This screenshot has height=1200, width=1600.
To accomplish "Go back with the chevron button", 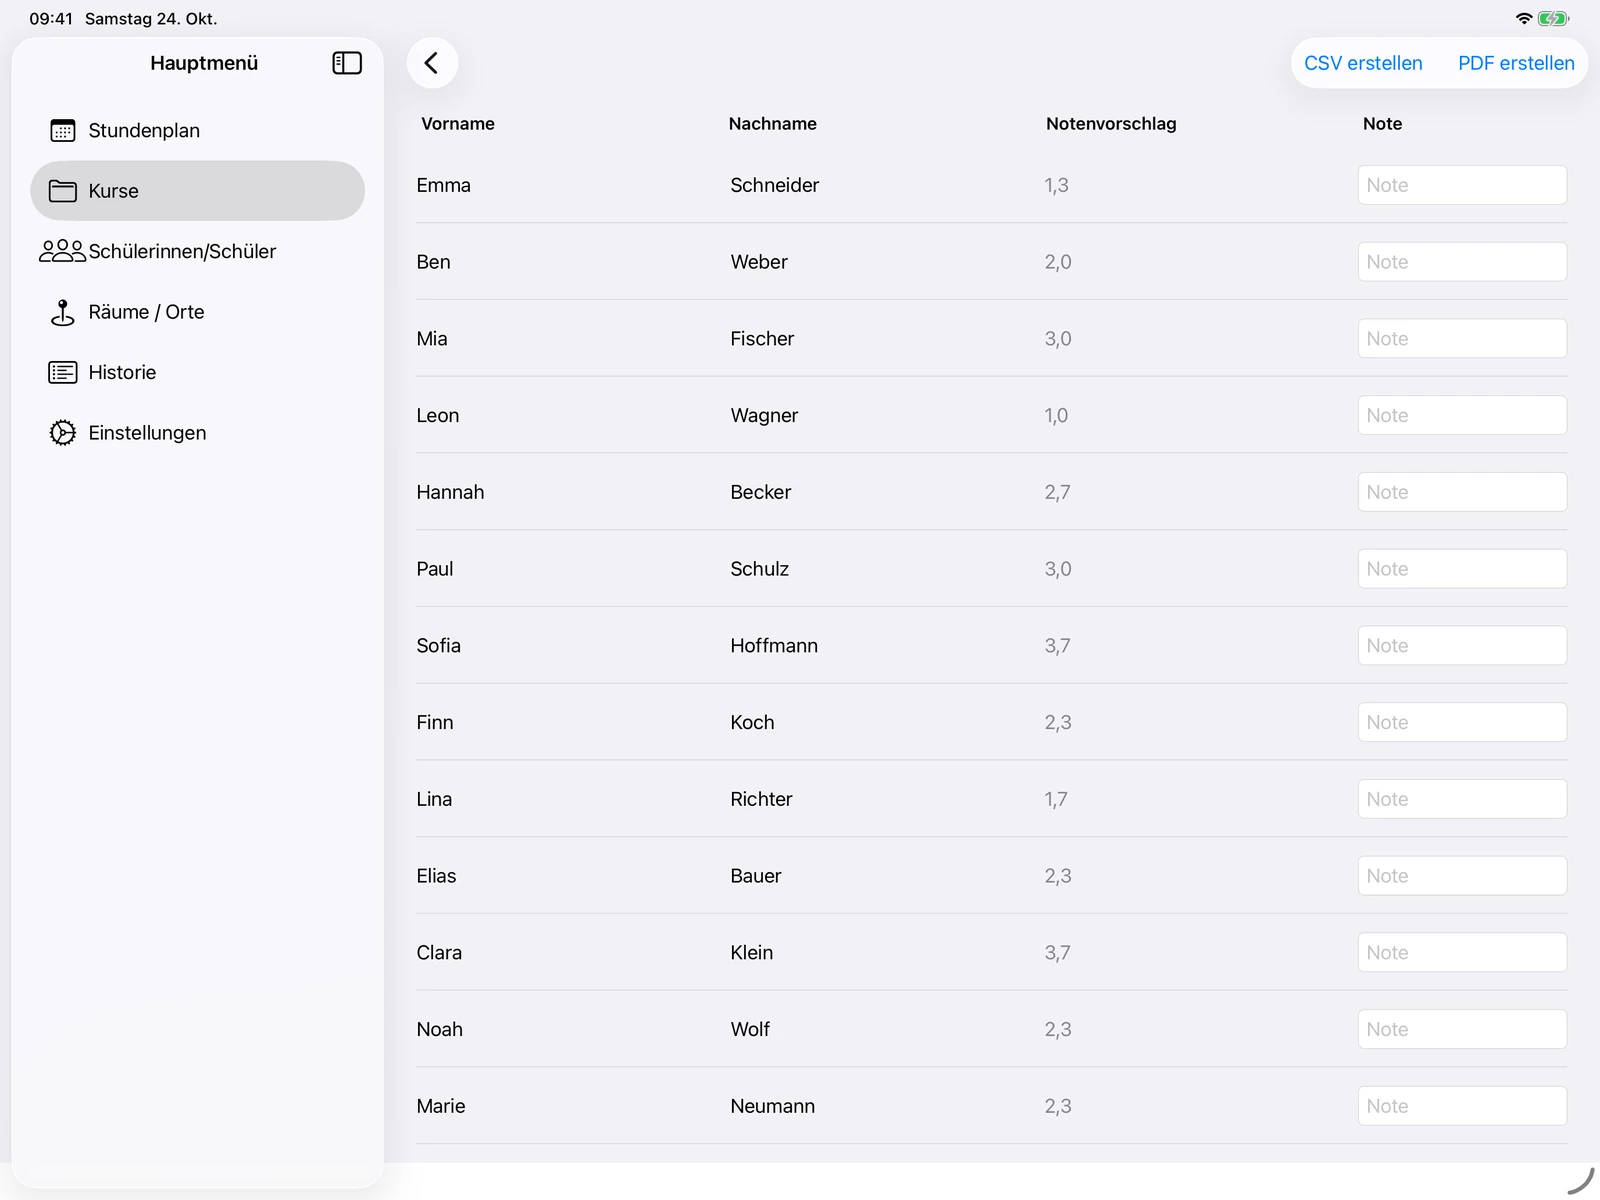I will [x=432, y=63].
